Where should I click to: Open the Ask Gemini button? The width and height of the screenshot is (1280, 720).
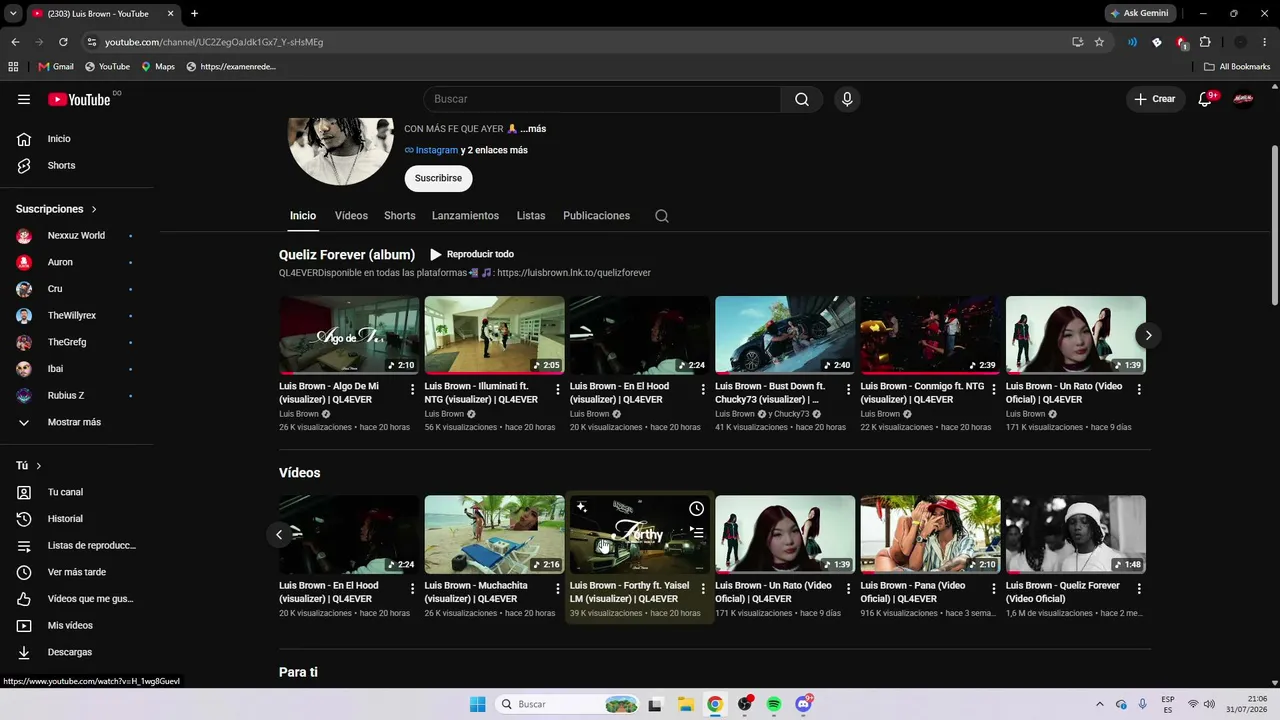(1139, 13)
